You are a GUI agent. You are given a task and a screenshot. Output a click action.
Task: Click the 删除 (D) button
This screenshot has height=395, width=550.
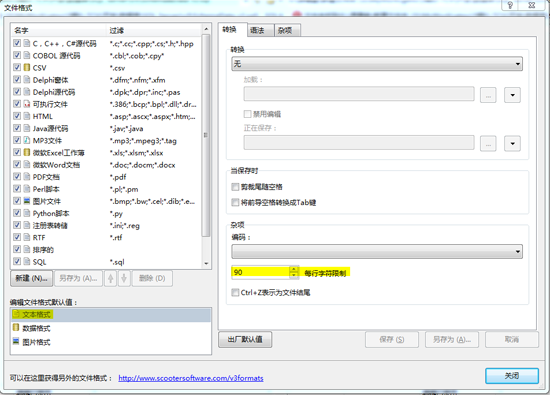pos(152,279)
